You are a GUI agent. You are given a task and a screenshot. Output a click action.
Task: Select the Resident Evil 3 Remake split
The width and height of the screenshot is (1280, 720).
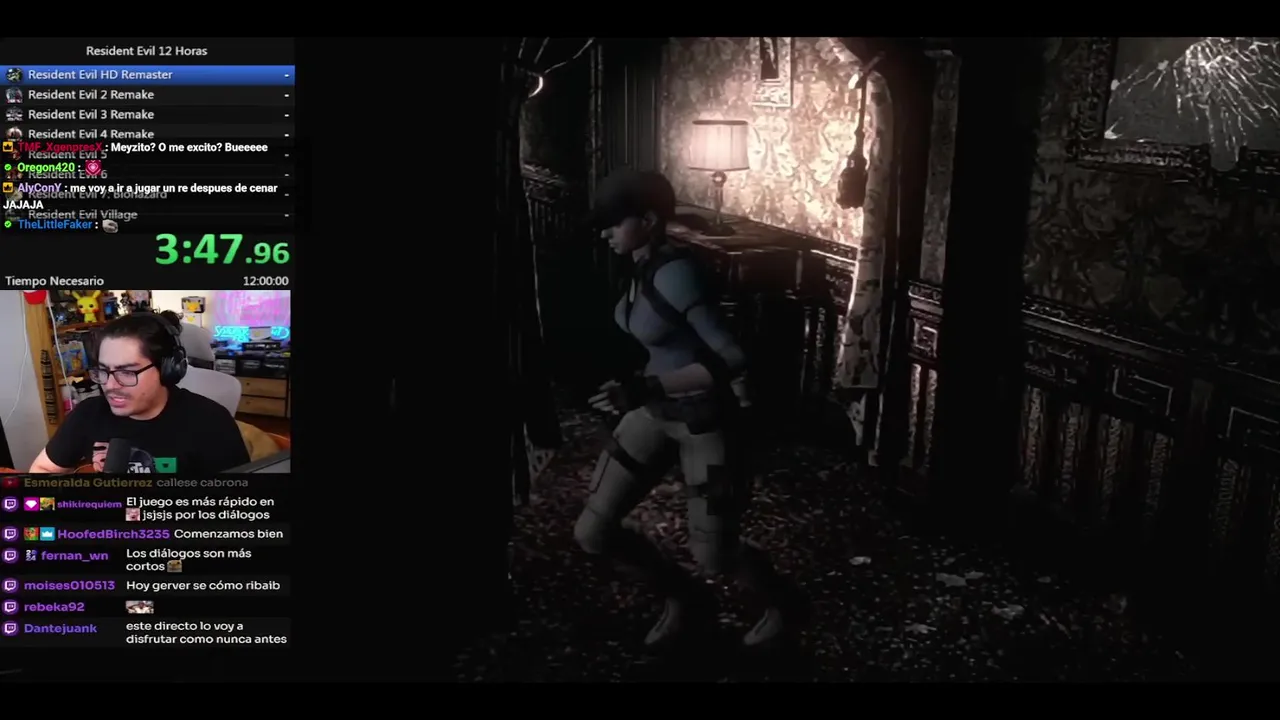147,115
